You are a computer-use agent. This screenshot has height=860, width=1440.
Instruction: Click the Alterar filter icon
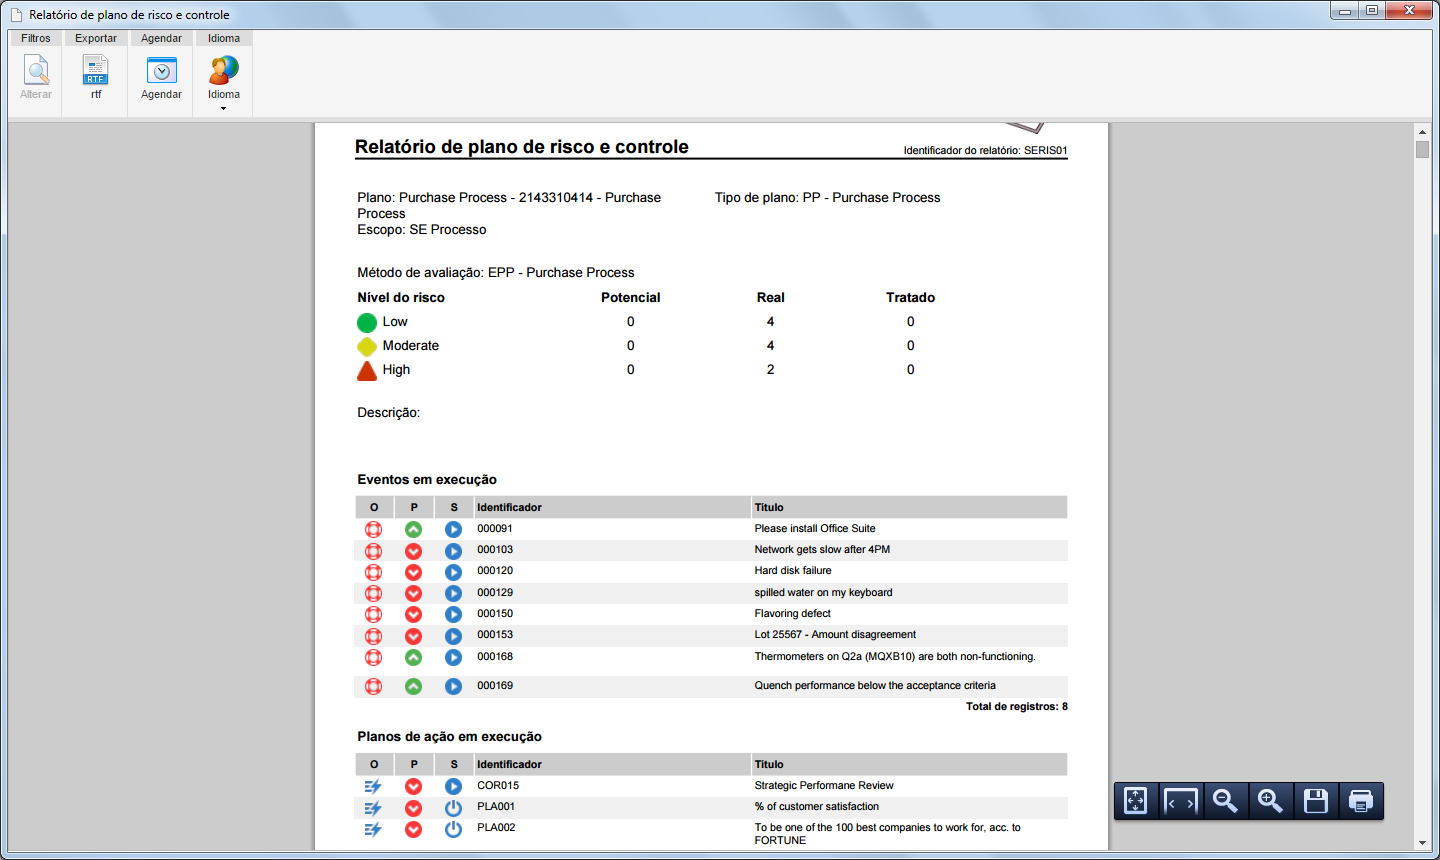(x=36, y=70)
